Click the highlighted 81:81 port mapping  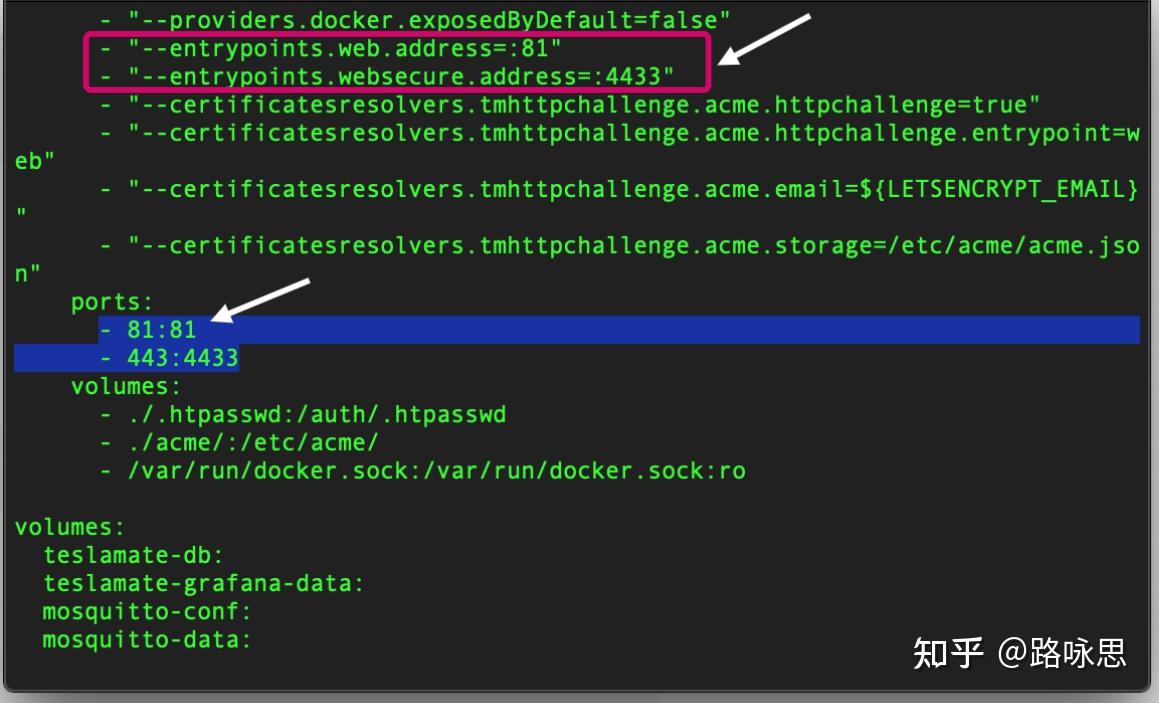coord(162,330)
